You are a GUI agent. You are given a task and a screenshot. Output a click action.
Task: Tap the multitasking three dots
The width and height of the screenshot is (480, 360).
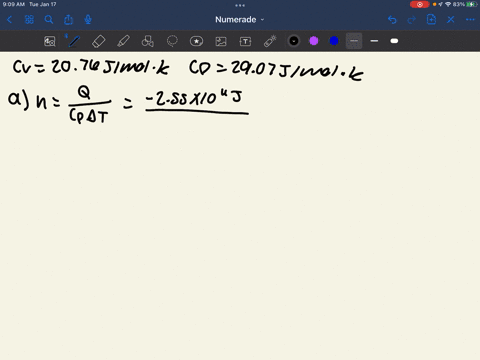tap(240, 5)
